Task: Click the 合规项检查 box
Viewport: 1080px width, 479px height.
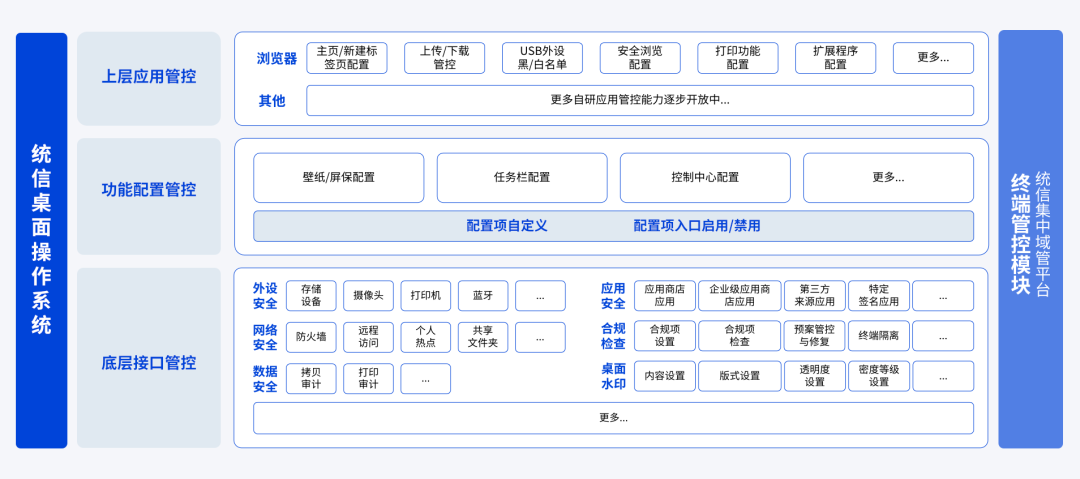Action: [x=740, y=336]
